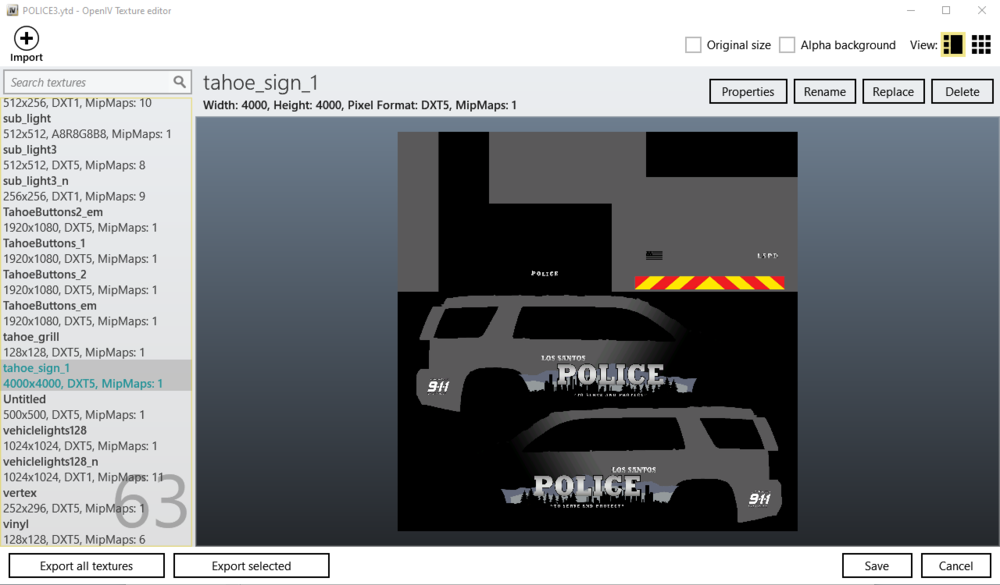This screenshot has width=1000, height=585.
Task: Click the Rename button
Action: click(x=824, y=91)
